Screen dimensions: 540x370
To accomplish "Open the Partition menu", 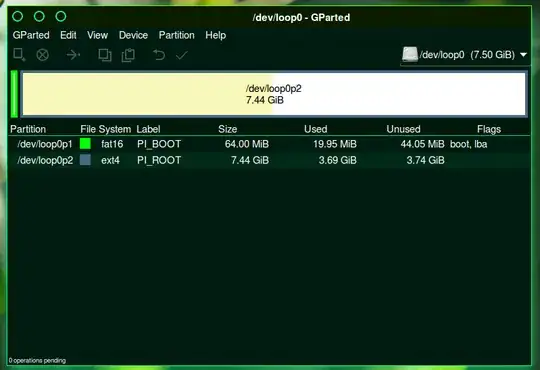I will pos(177,35).
